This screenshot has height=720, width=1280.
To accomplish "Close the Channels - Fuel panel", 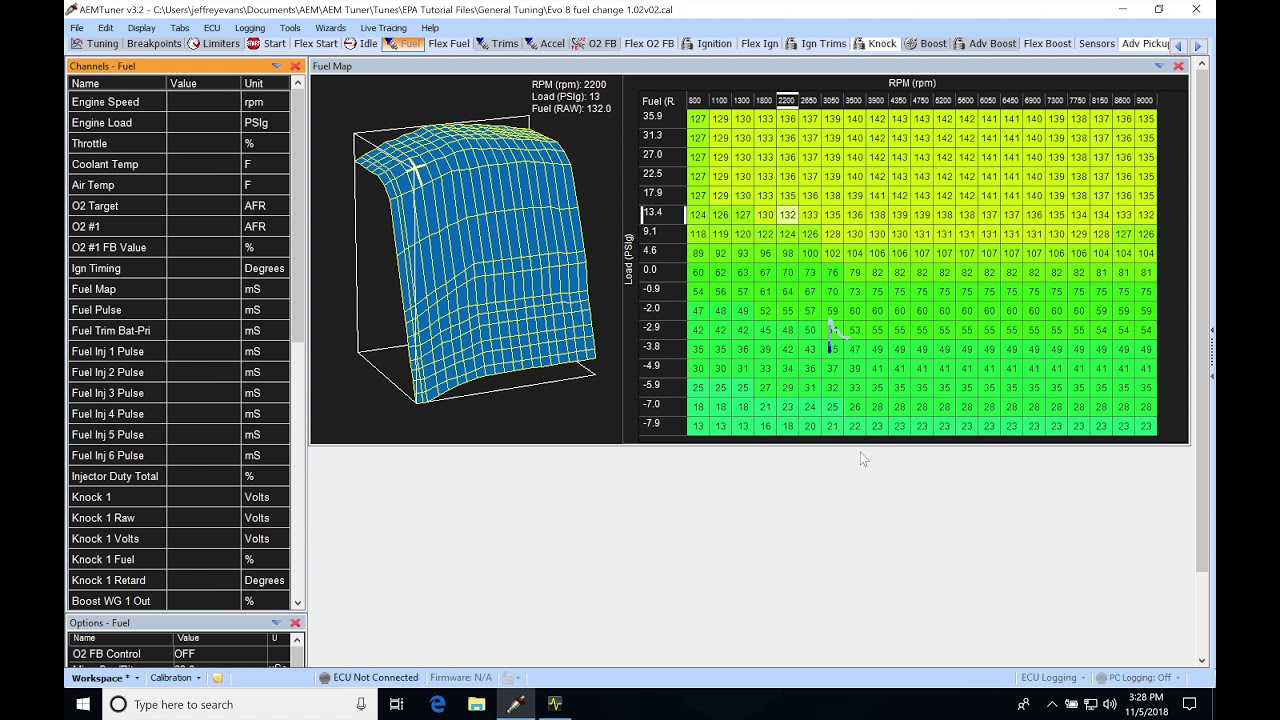I will (x=295, y=66).
